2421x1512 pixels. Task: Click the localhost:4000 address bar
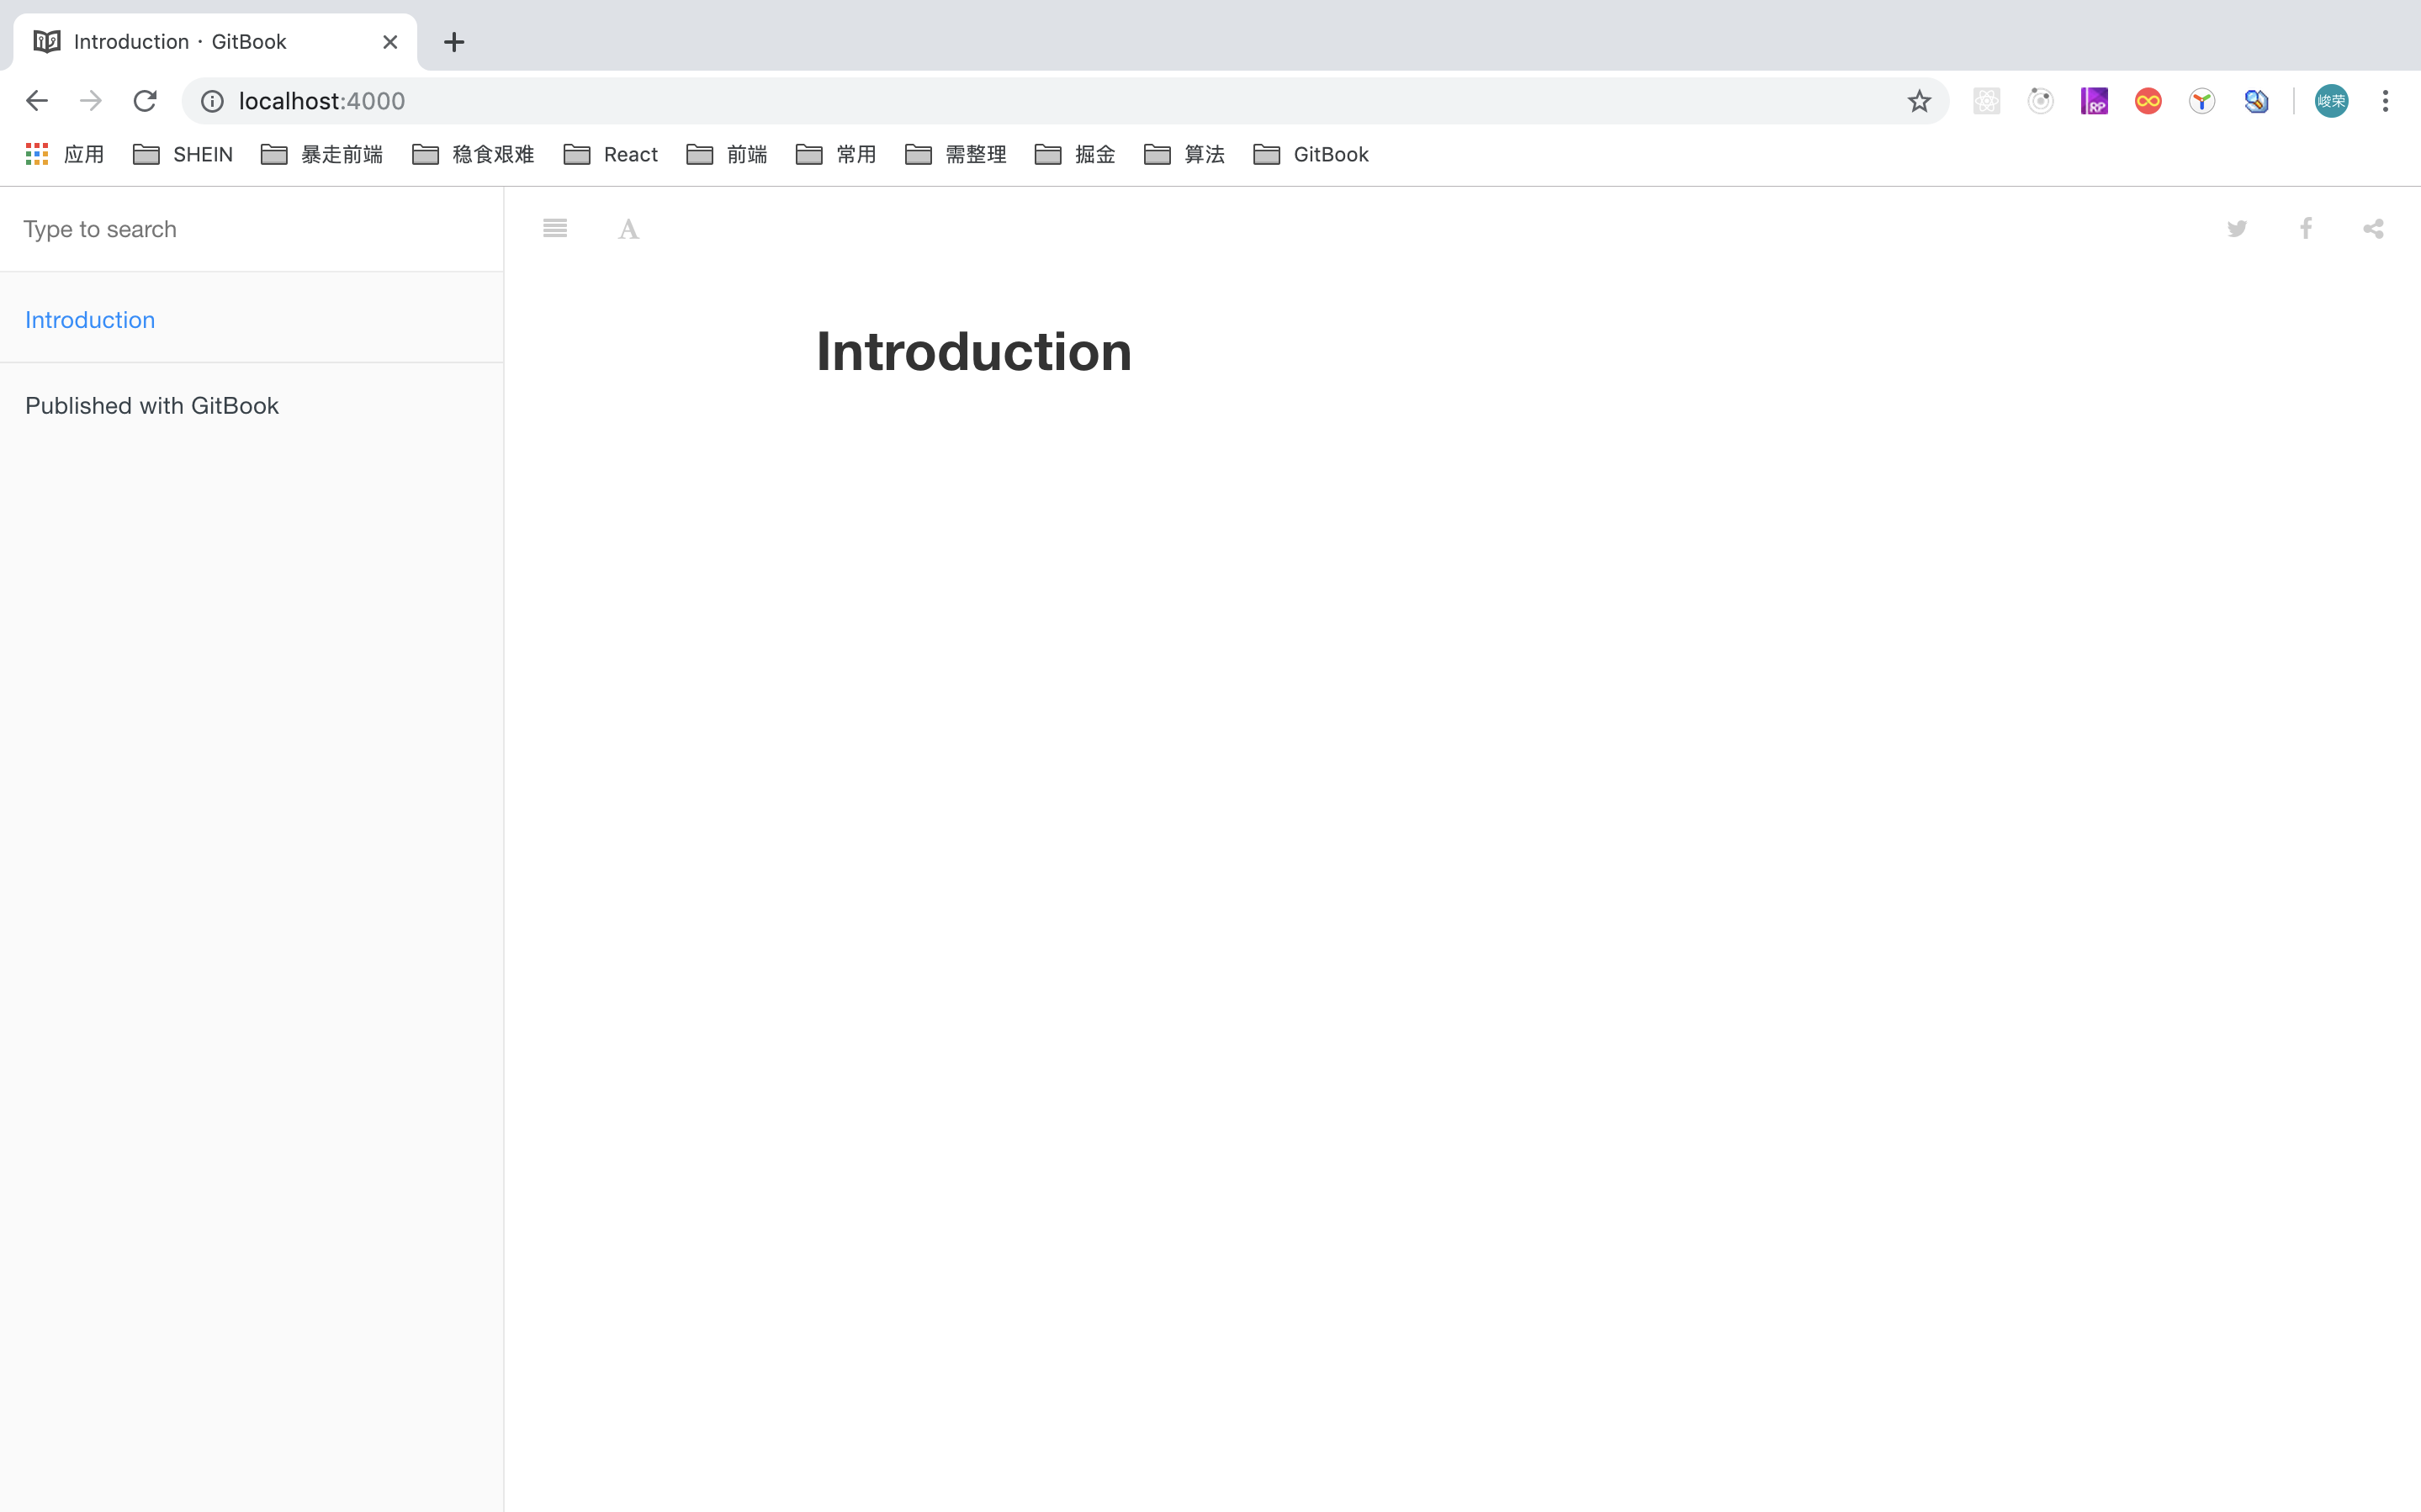point(1000,101)
